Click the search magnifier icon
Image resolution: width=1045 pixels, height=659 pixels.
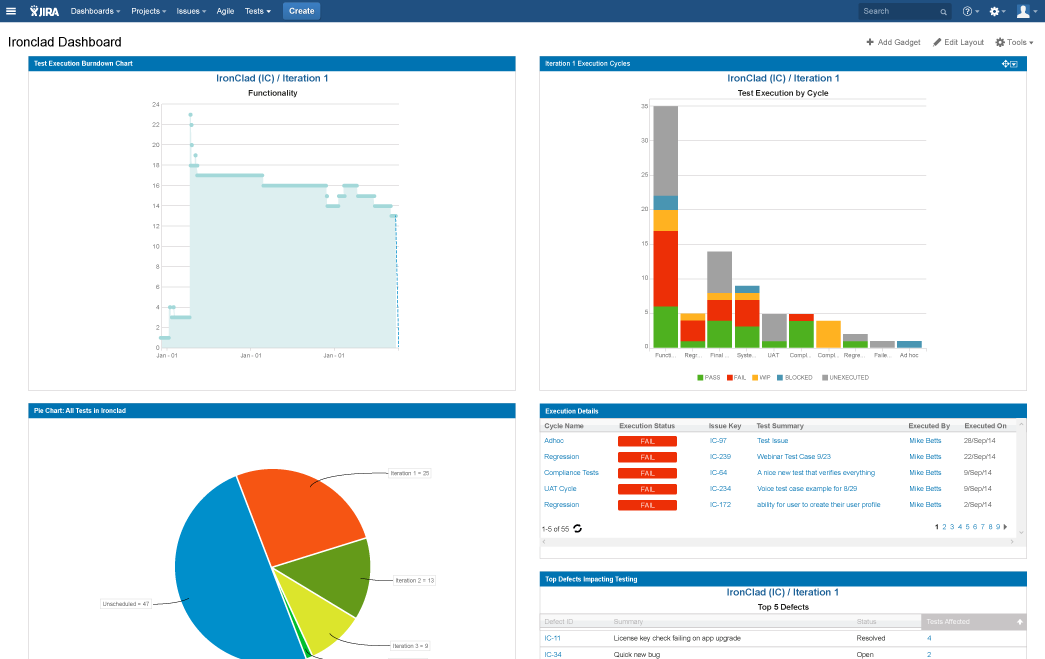click(943, 12)
